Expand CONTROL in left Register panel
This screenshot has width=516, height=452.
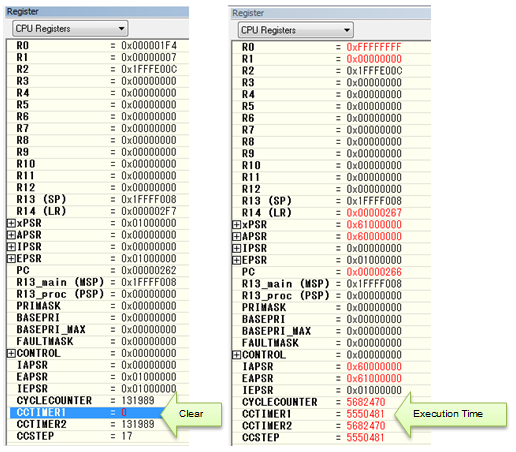(11, 353)
